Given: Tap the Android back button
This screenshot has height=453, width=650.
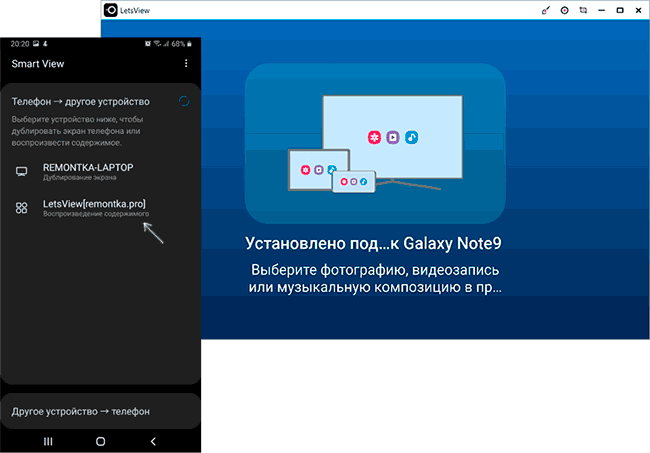Looking at the screenshot, I should (x=153, y=441).
